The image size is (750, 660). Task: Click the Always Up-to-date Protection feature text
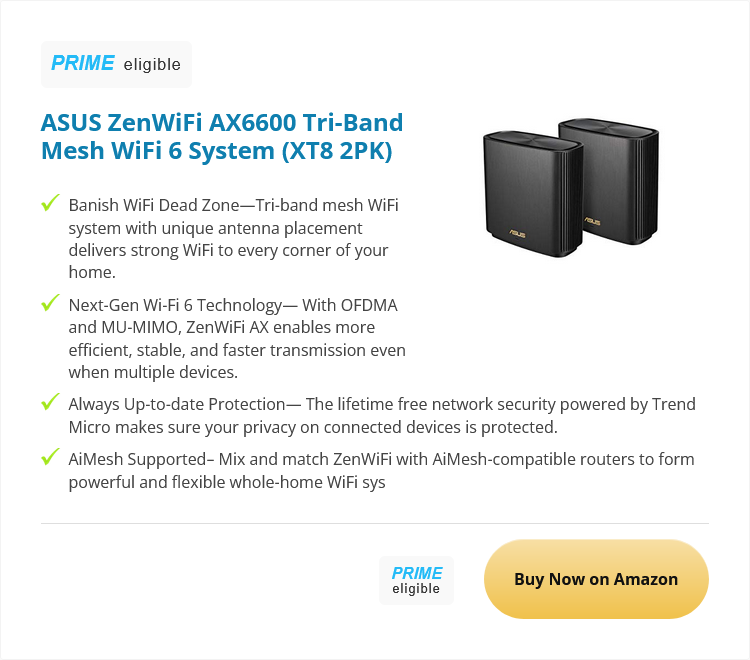point(381,416)
